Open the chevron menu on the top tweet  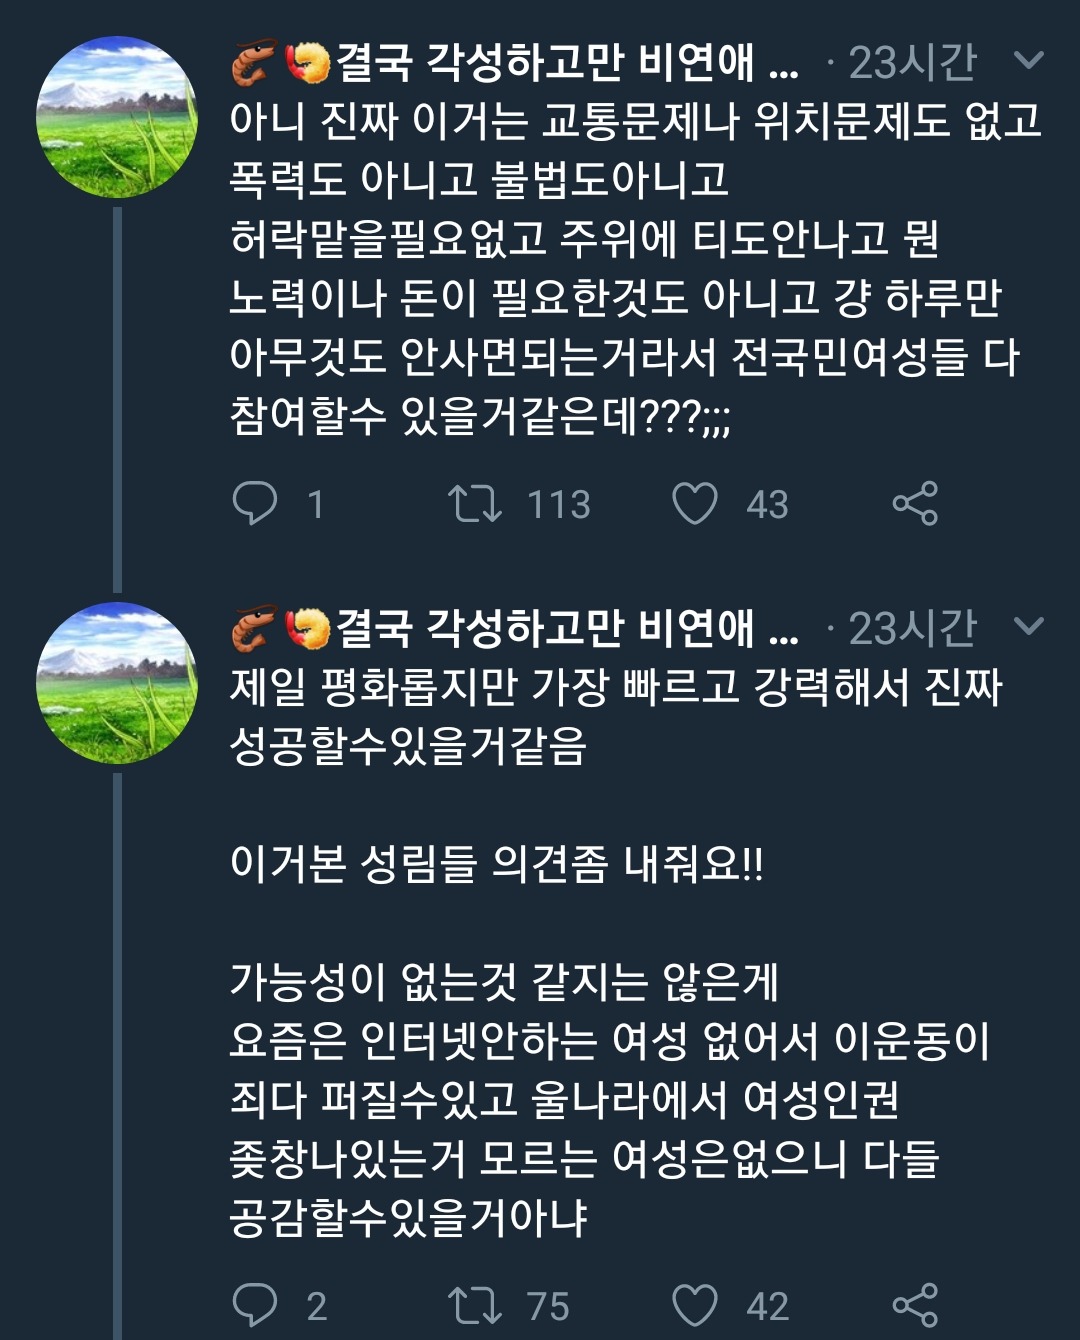[x=1028, y=62]
